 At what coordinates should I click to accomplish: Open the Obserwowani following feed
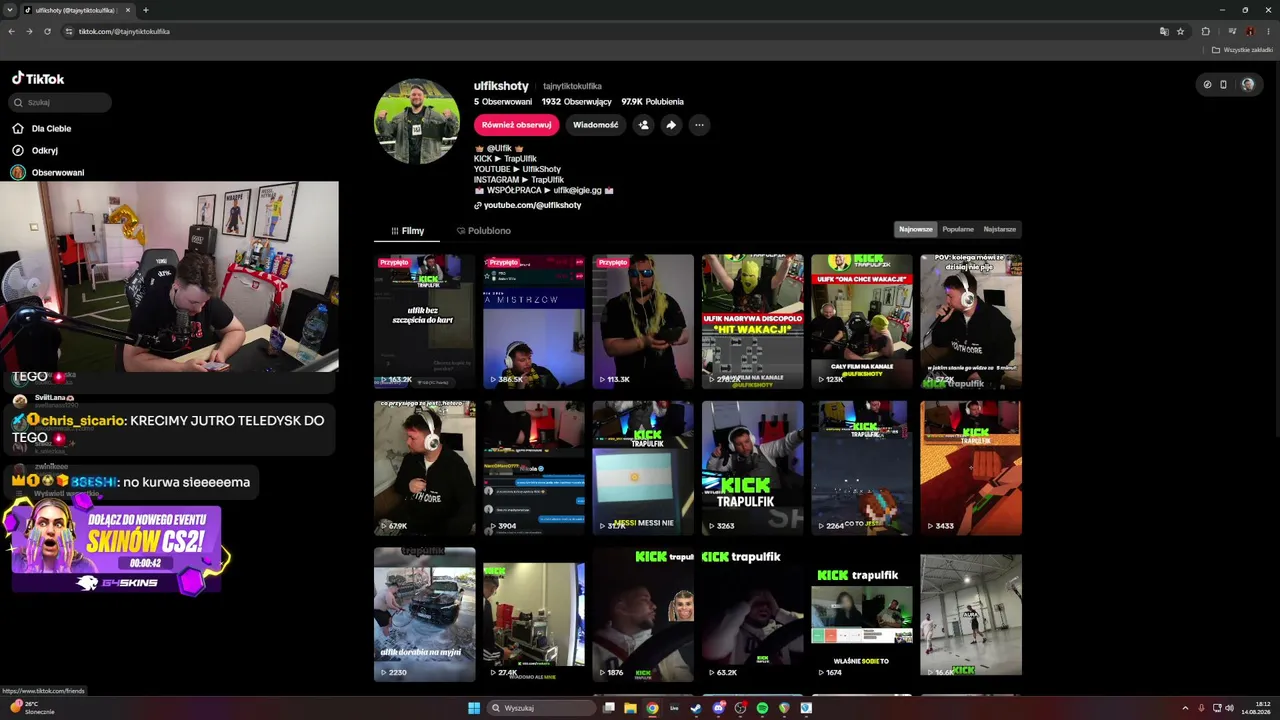48,172
